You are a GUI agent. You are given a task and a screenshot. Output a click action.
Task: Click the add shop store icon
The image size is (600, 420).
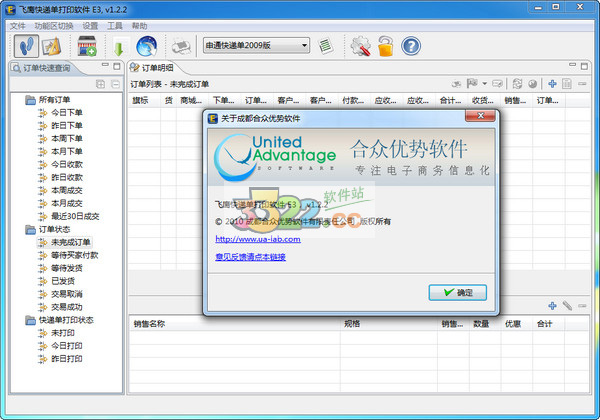(x=87, y=46)
